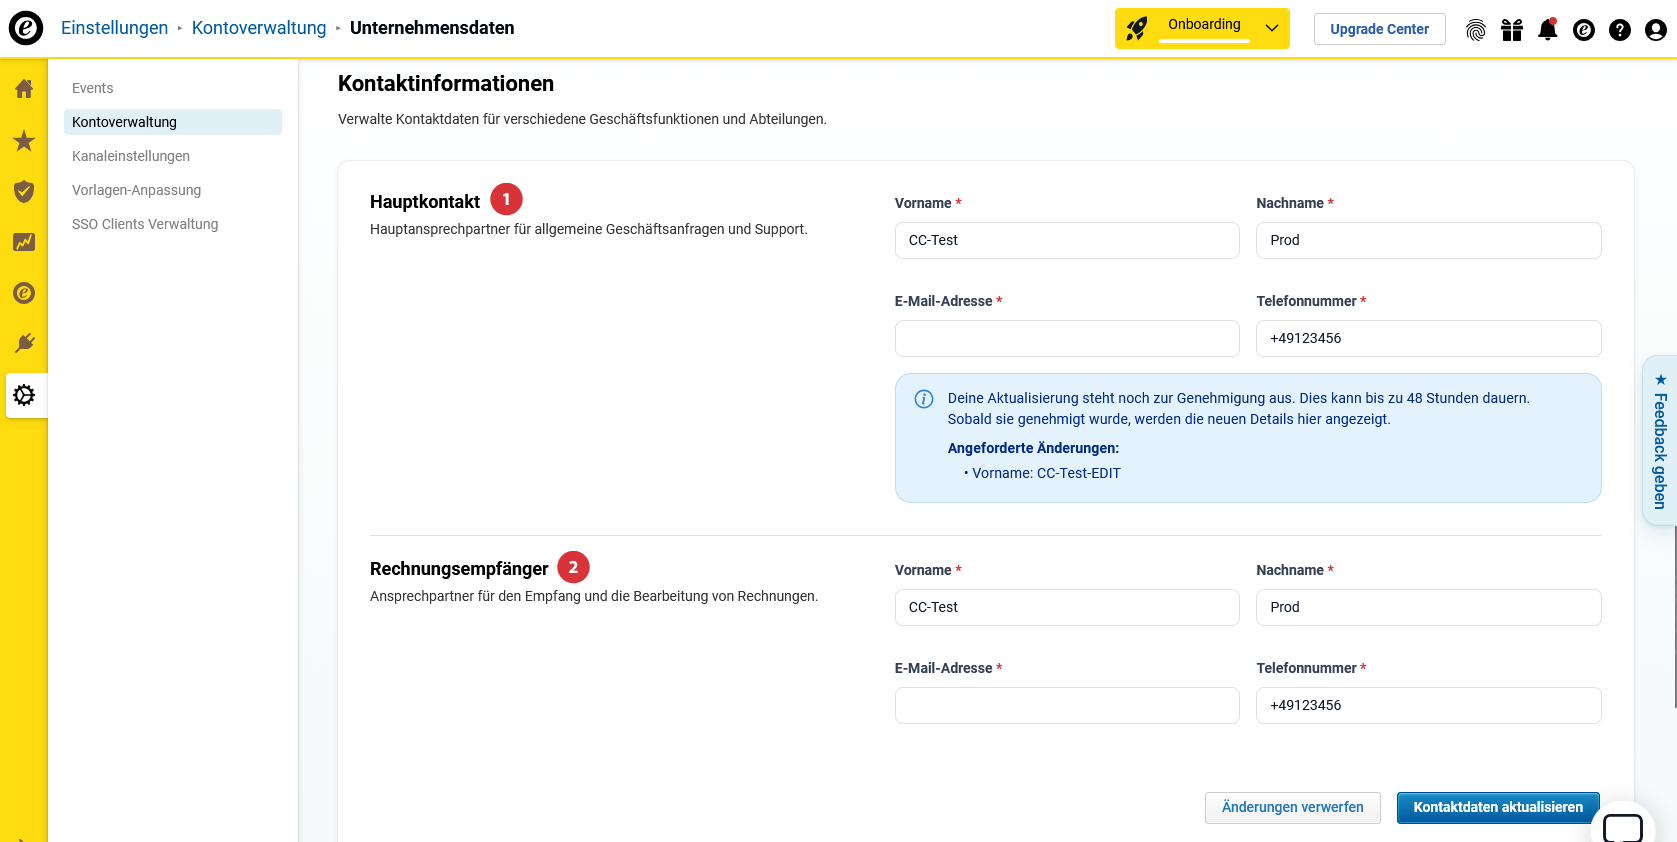Click the Einstellungen breadcrumb link
This screenshot has height=842, width=1677.
(x=114, y=28)
